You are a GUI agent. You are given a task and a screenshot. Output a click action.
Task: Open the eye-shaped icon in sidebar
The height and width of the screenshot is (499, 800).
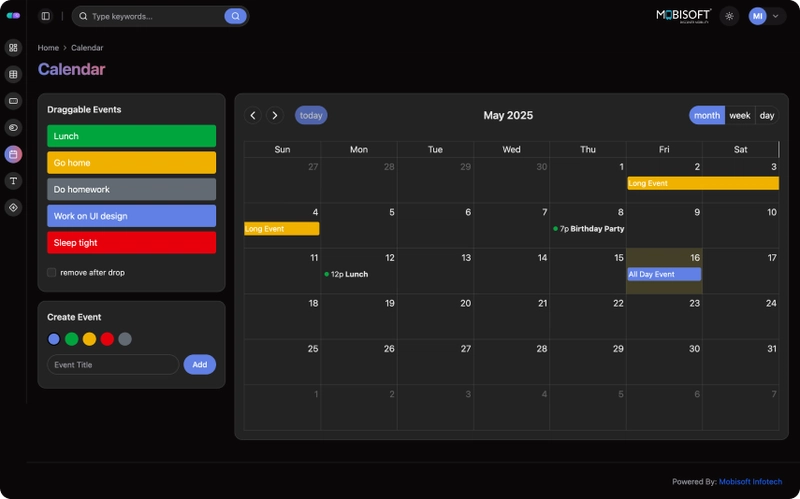pyautogui.click(x=13, y=128)
